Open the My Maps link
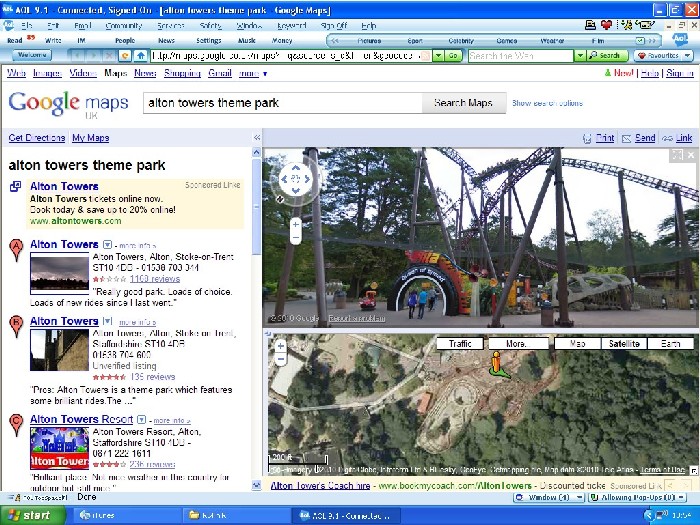The height and width of the screenshot is (525, 700). point(91,138)
